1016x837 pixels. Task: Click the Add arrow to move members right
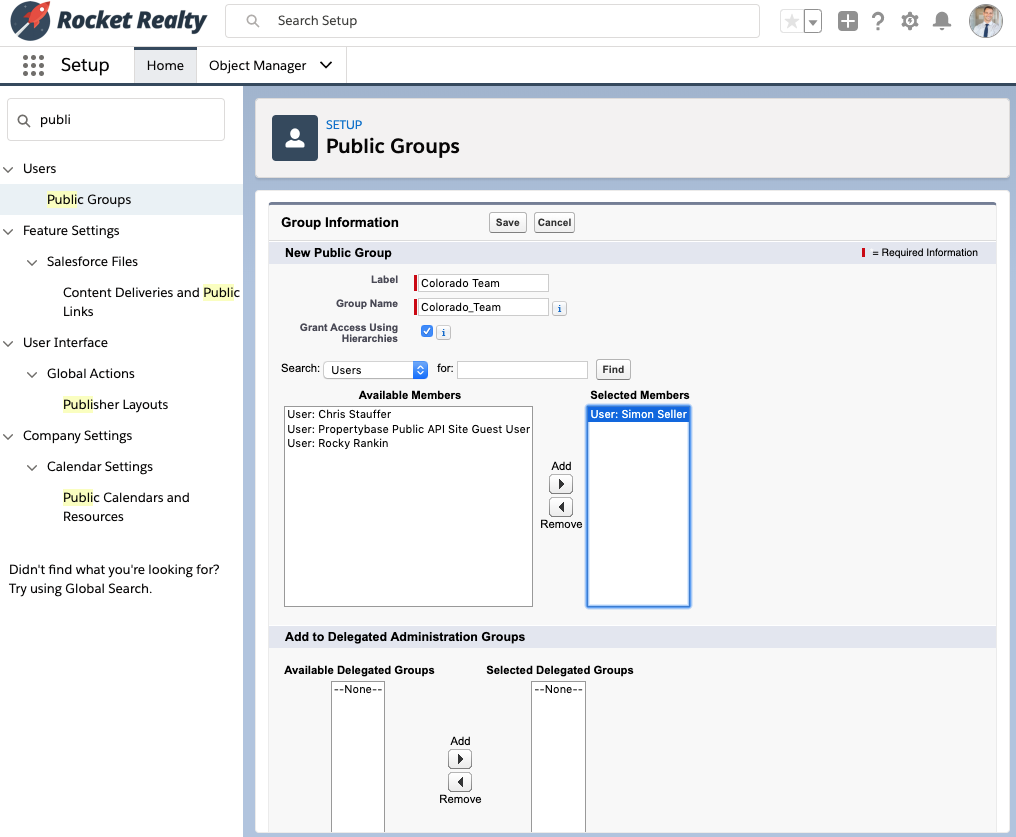tap(561, 483)
